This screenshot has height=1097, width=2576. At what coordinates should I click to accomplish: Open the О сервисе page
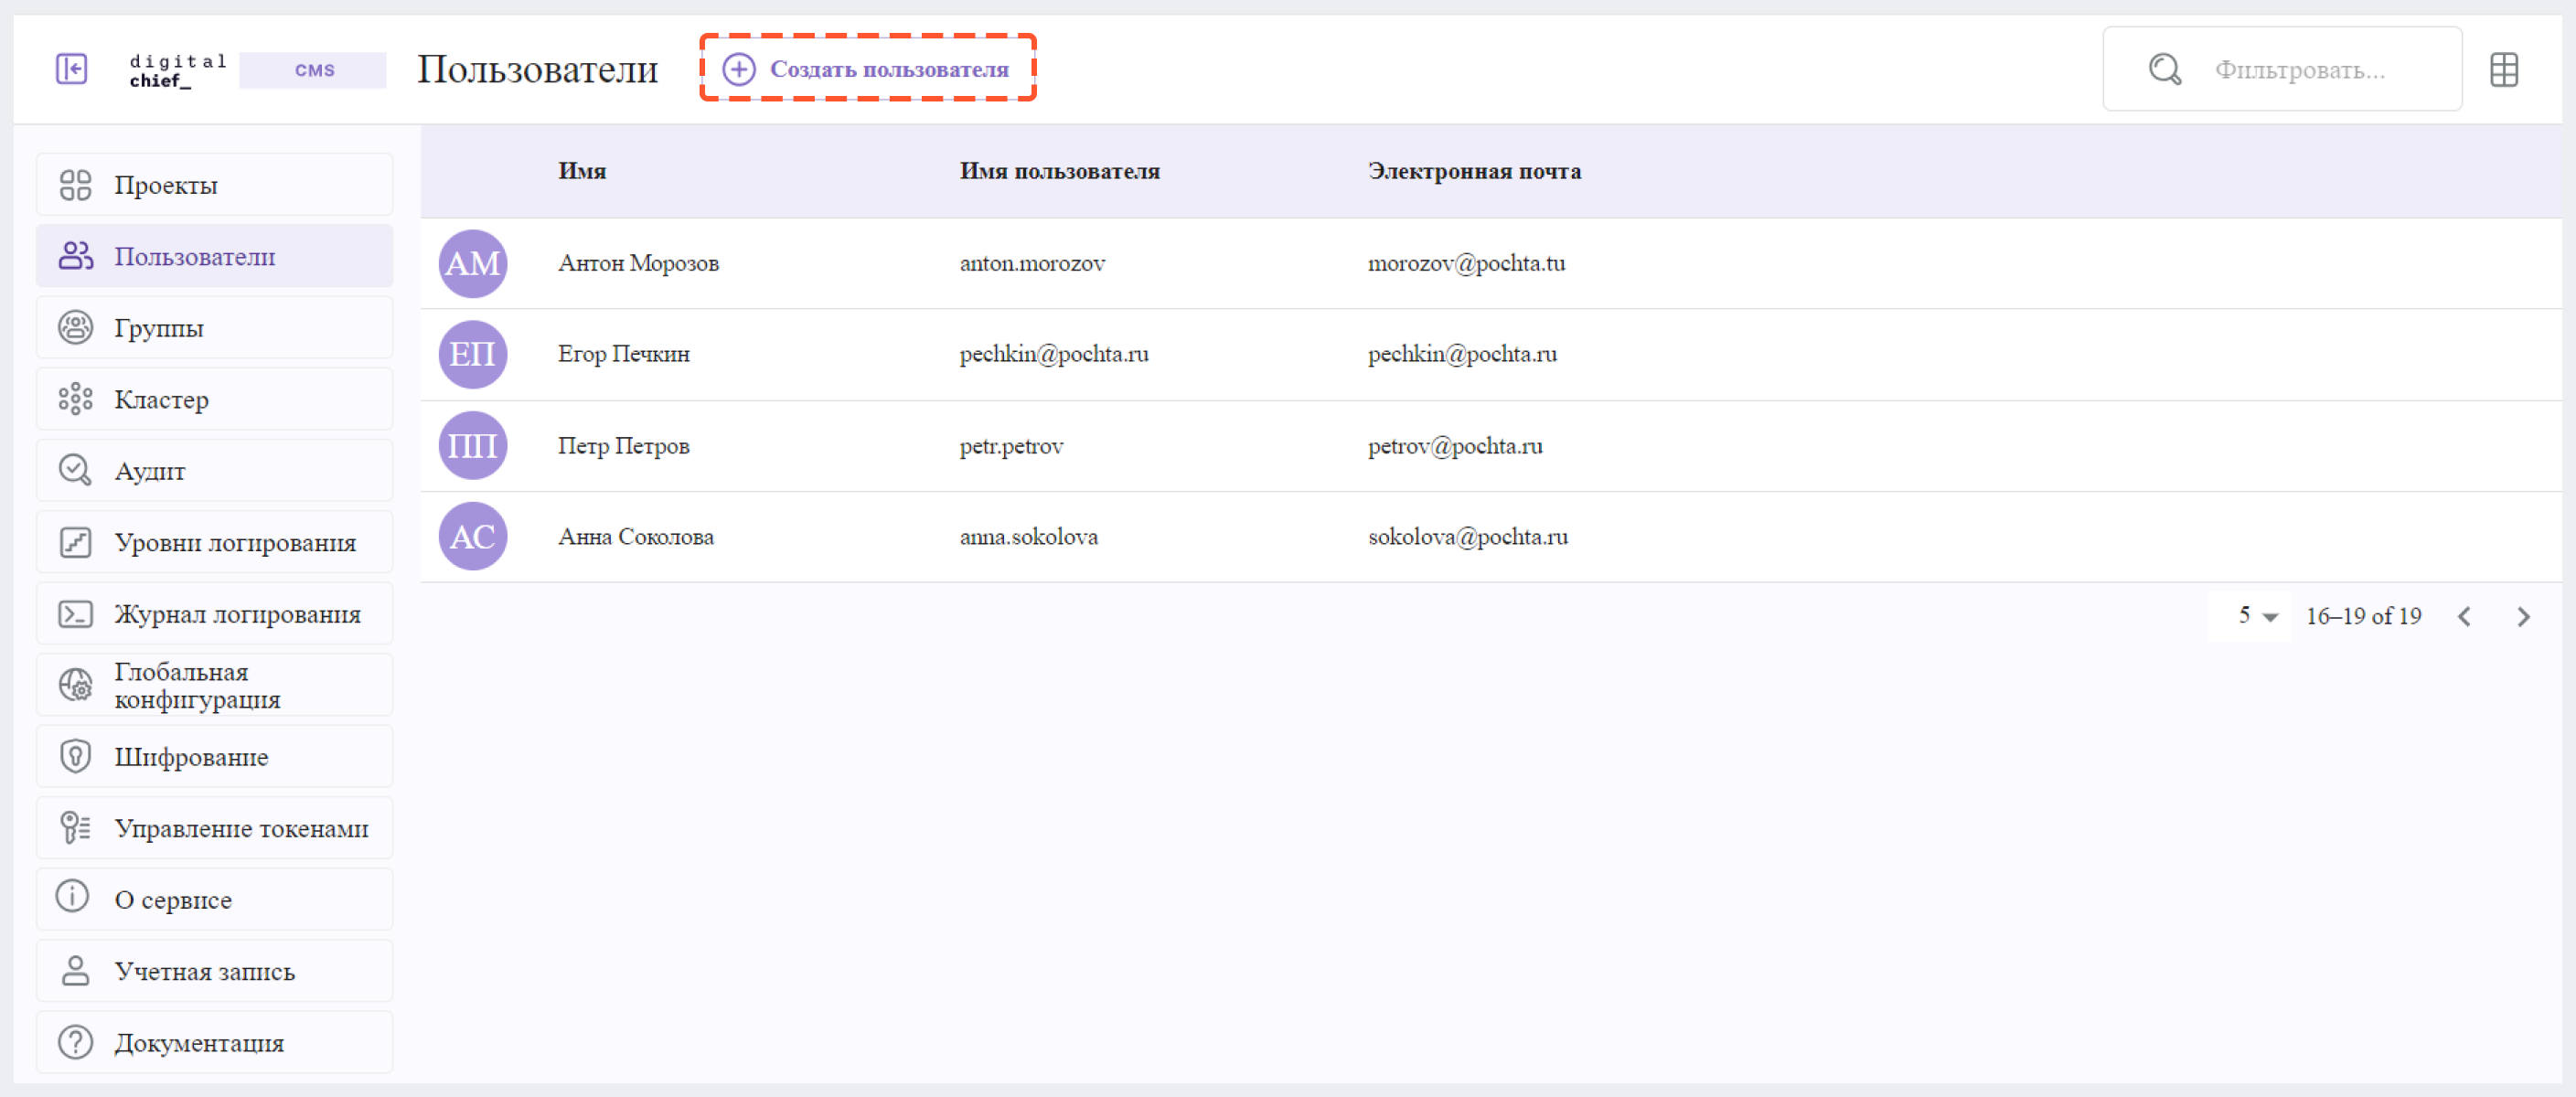[214, 899]
